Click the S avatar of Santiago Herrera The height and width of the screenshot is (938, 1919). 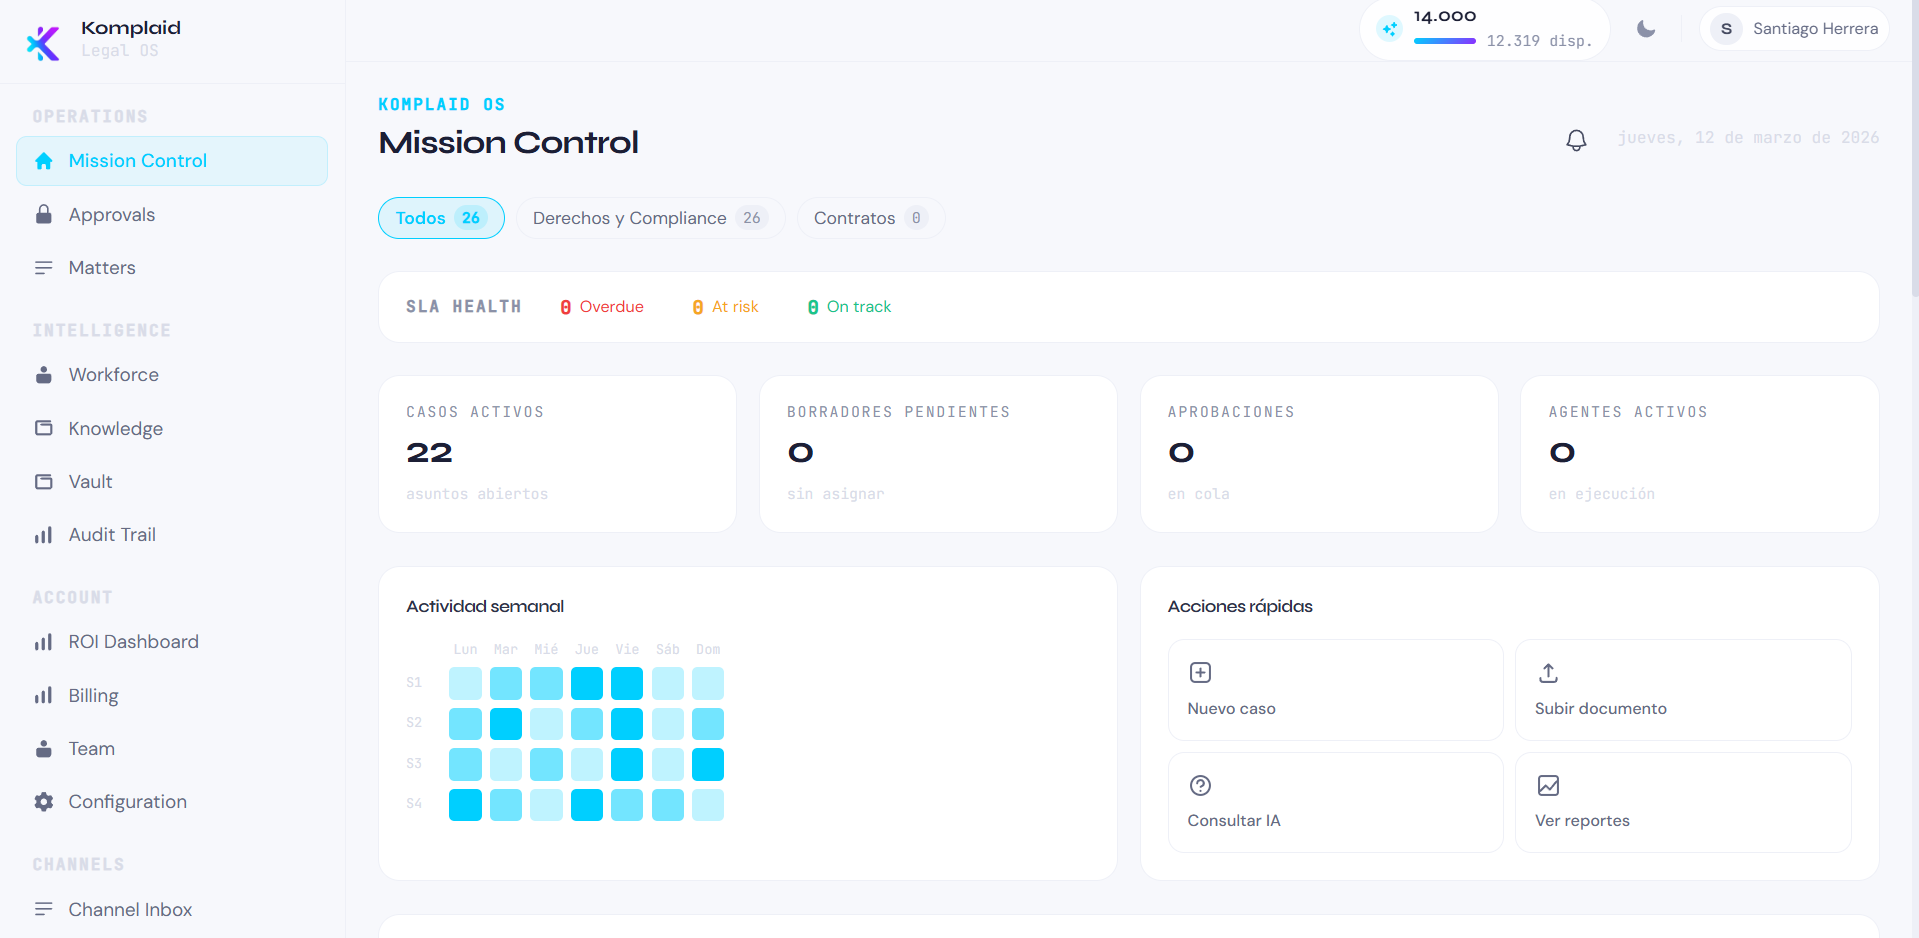[1726, 29]
